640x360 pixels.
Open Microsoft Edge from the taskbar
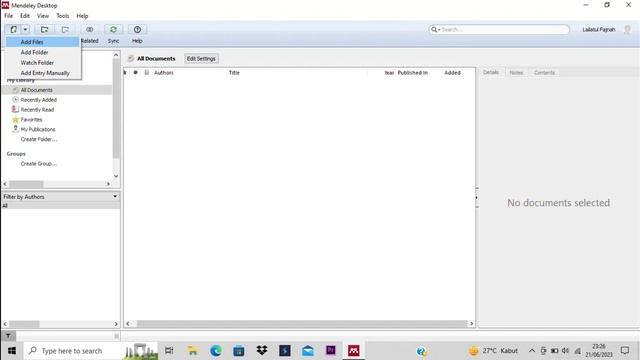pos(216,351)
